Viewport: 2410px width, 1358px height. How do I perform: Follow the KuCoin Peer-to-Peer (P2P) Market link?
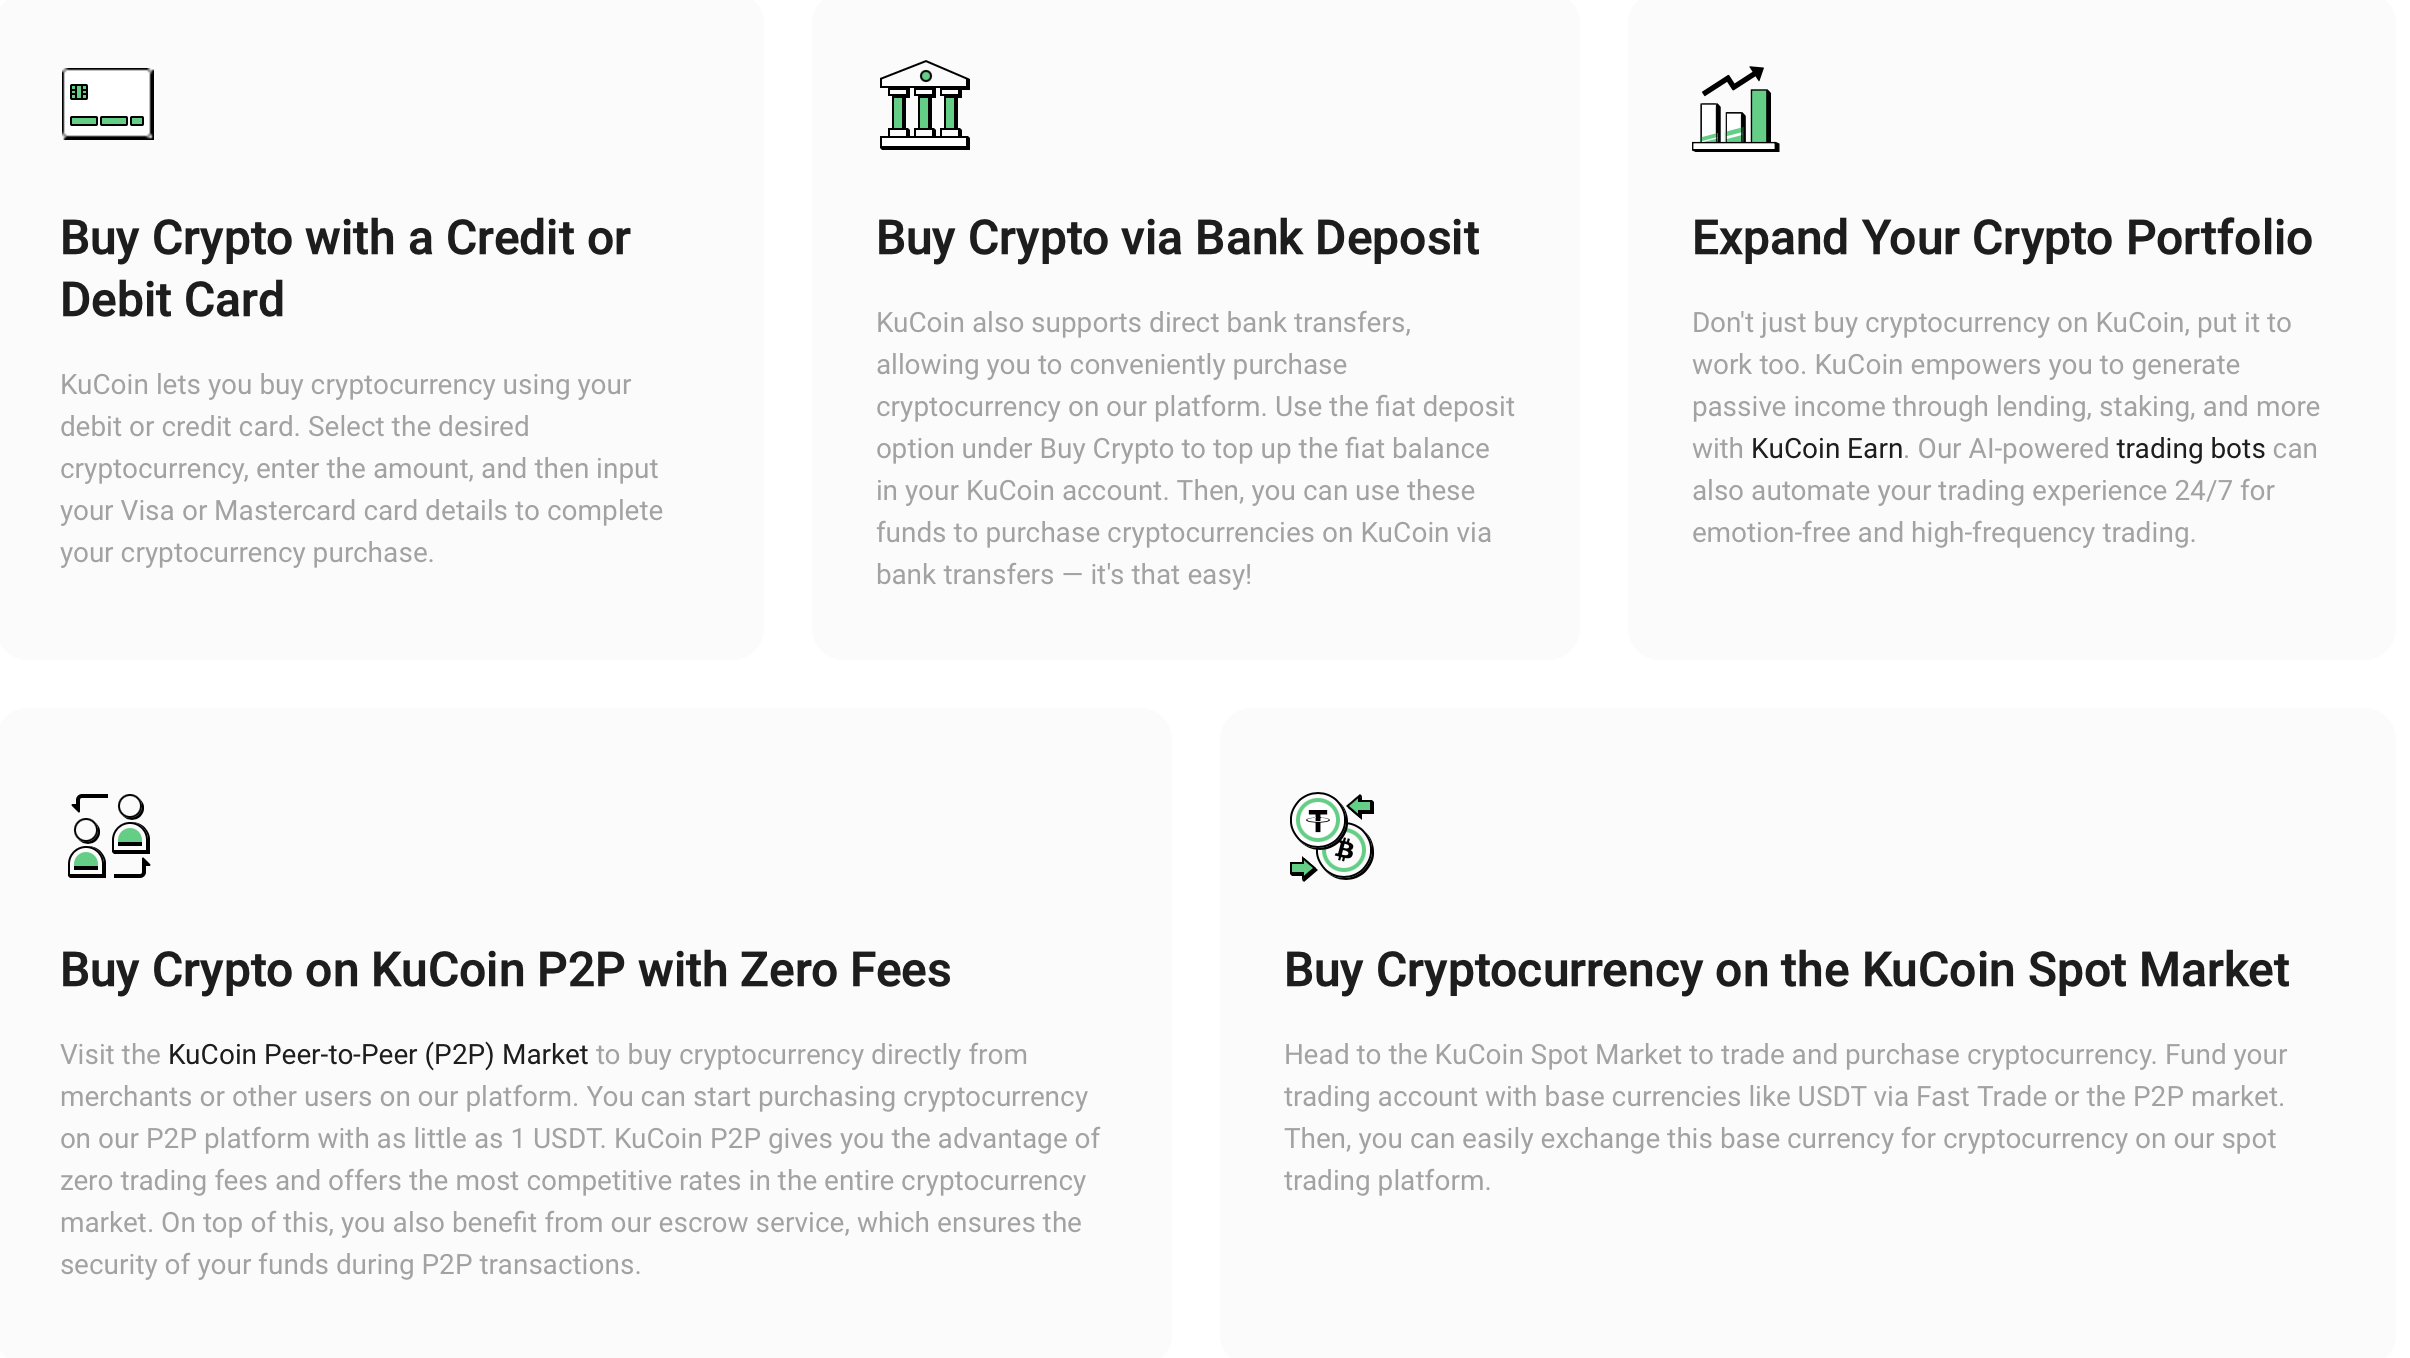click(x=377, y=1055)
